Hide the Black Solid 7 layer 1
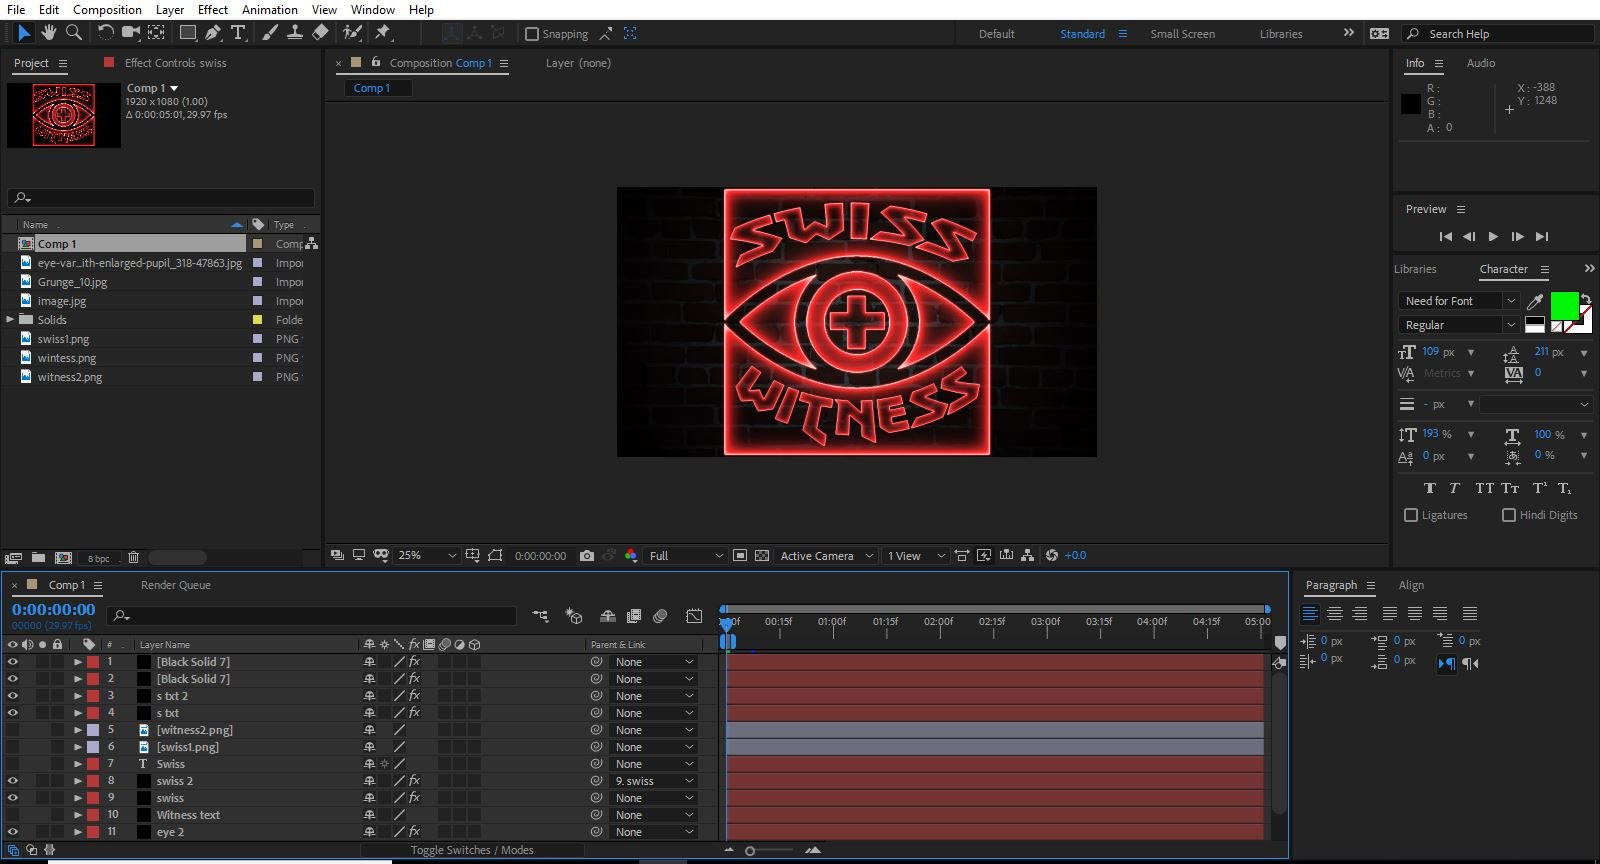 (13, 662)
